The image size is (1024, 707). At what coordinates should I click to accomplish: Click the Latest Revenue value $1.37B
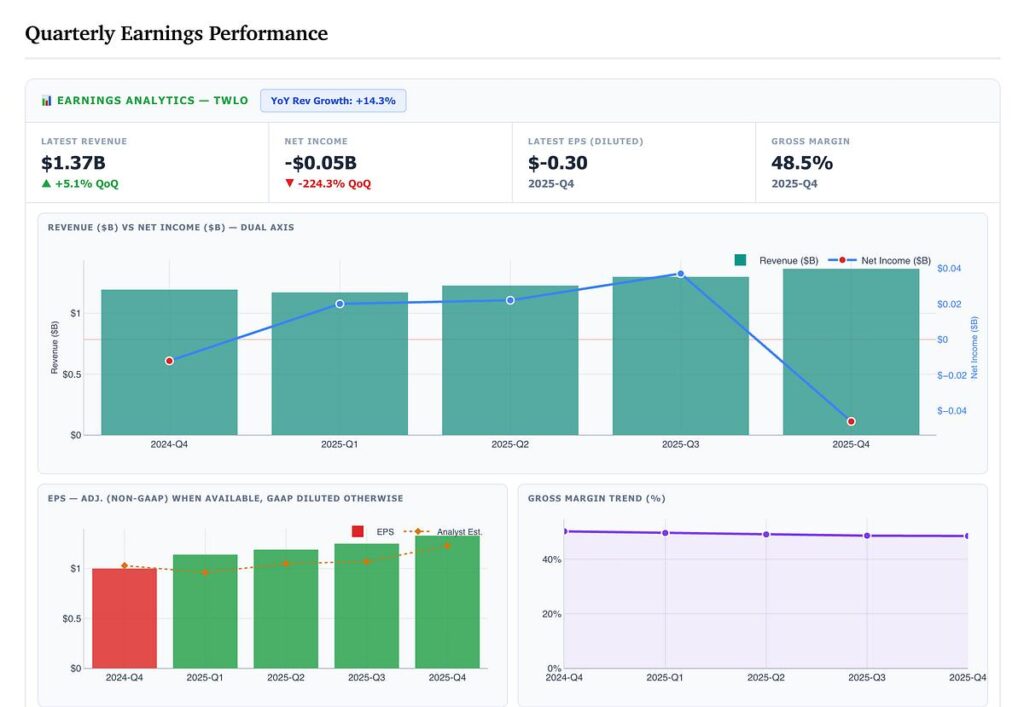coord(73,163)
